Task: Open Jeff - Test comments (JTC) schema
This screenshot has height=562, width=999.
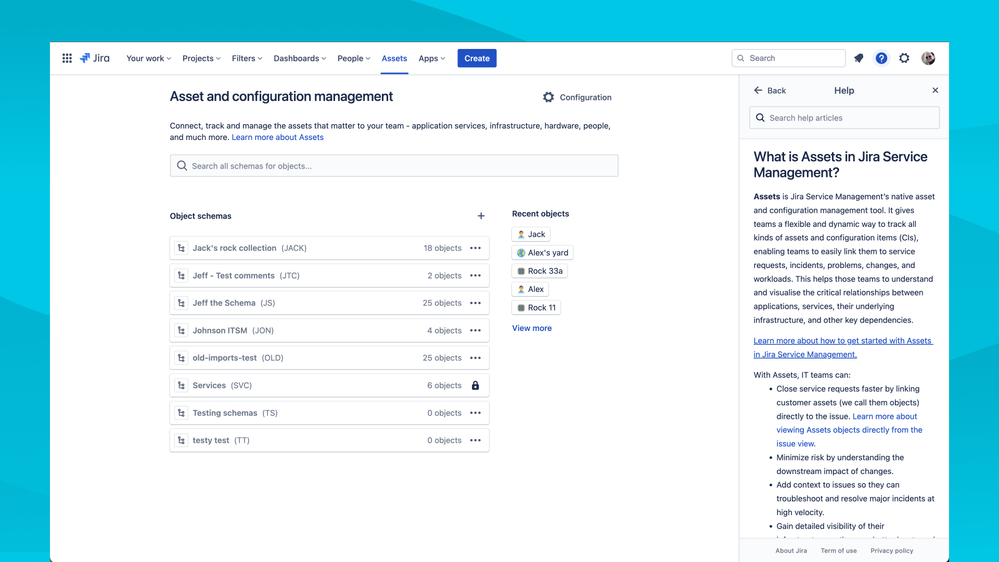Action: tap(329, 275)
